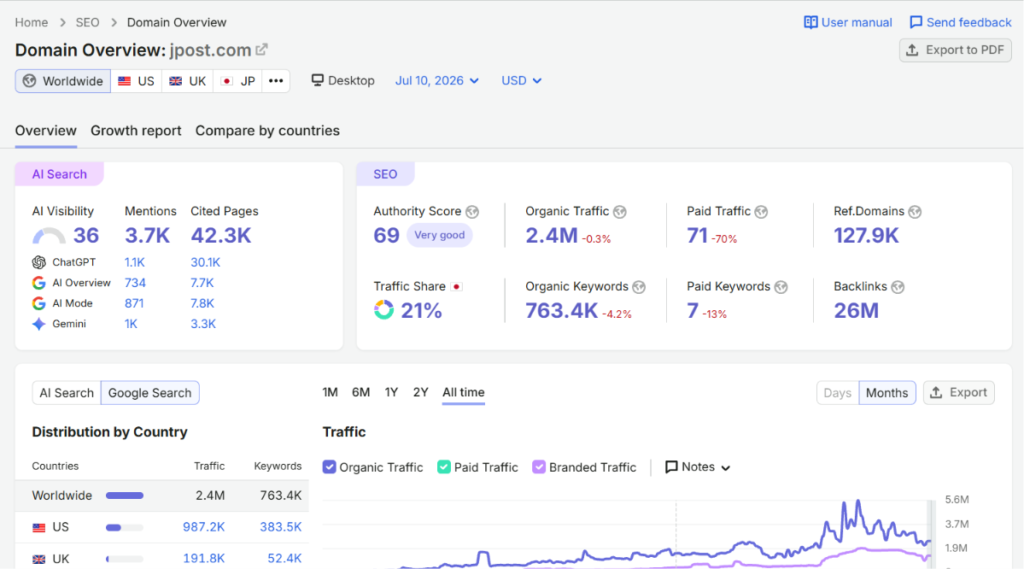Click the Send feedback chat icon
The image size is (1024, 569).
pyautogui.click(x=916, y=22)
